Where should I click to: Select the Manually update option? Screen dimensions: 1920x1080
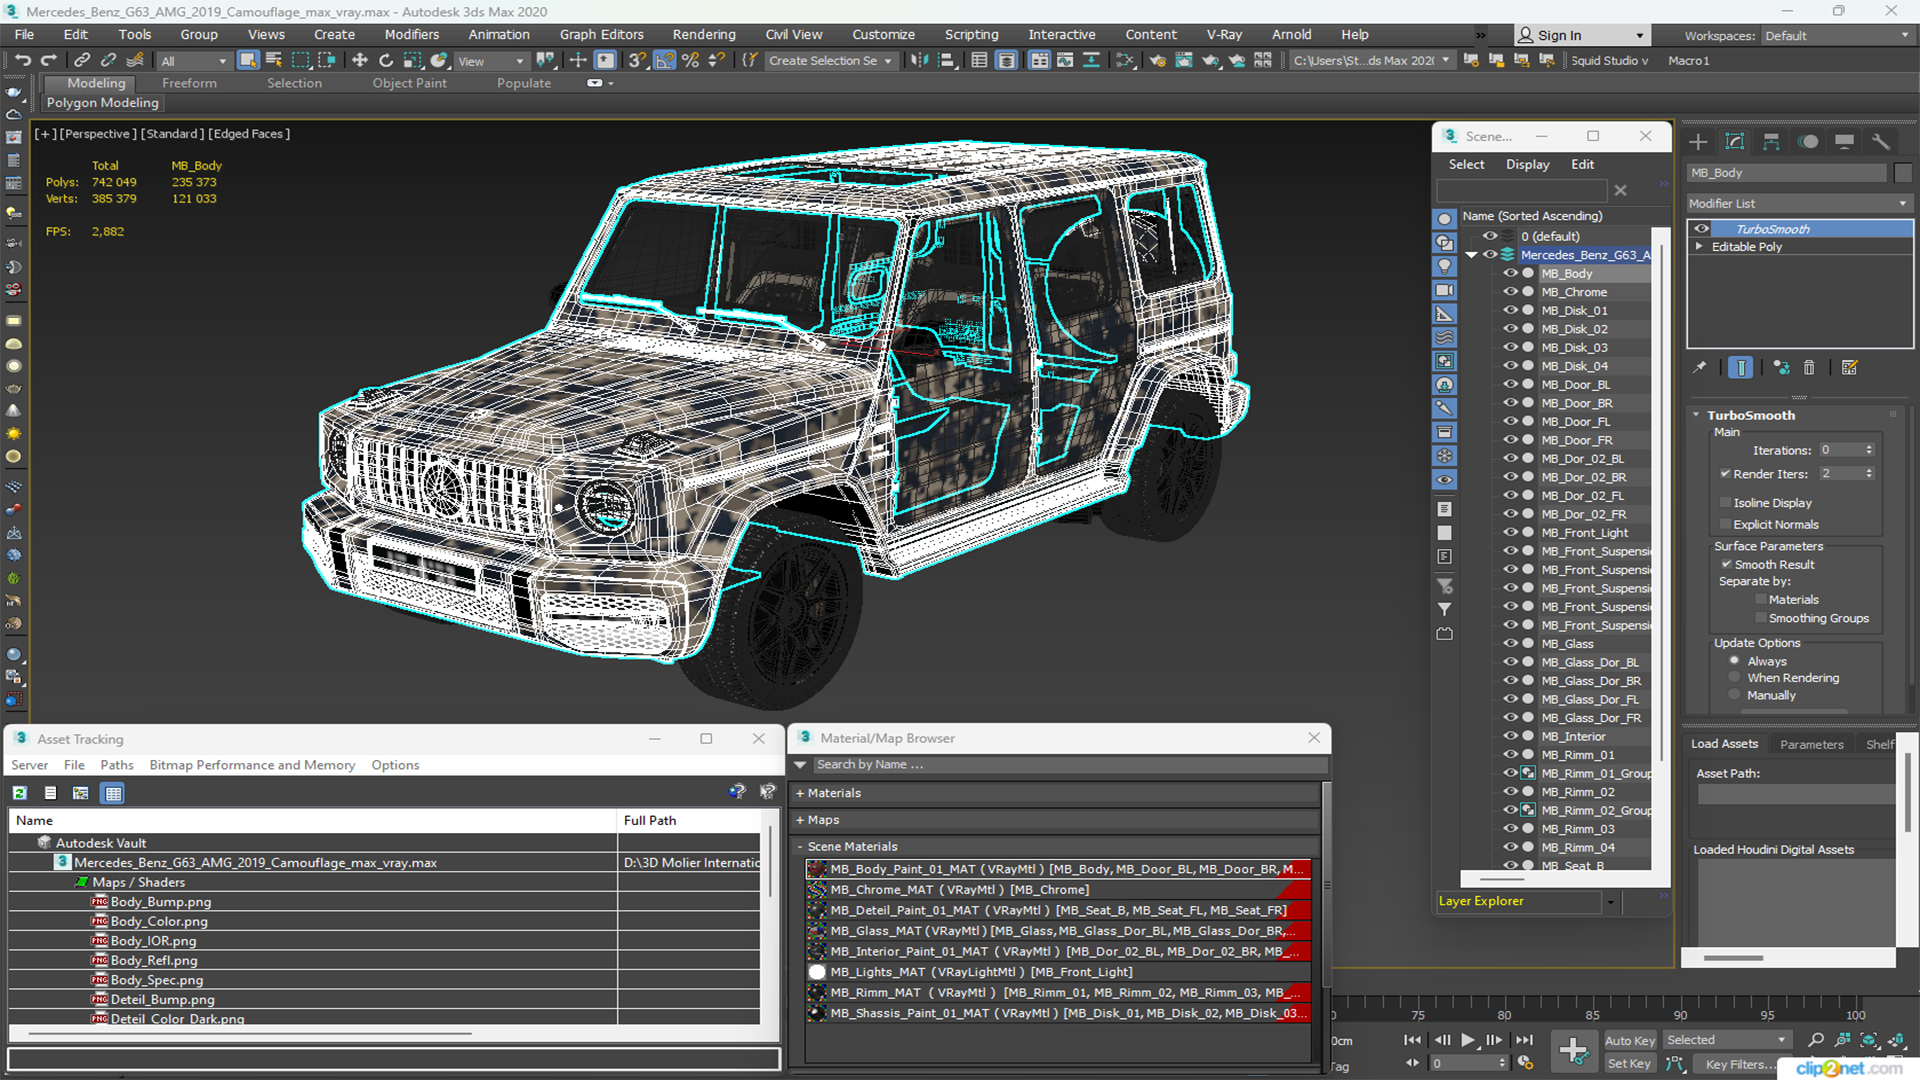pyautogui.click(x=1735, y=695)
